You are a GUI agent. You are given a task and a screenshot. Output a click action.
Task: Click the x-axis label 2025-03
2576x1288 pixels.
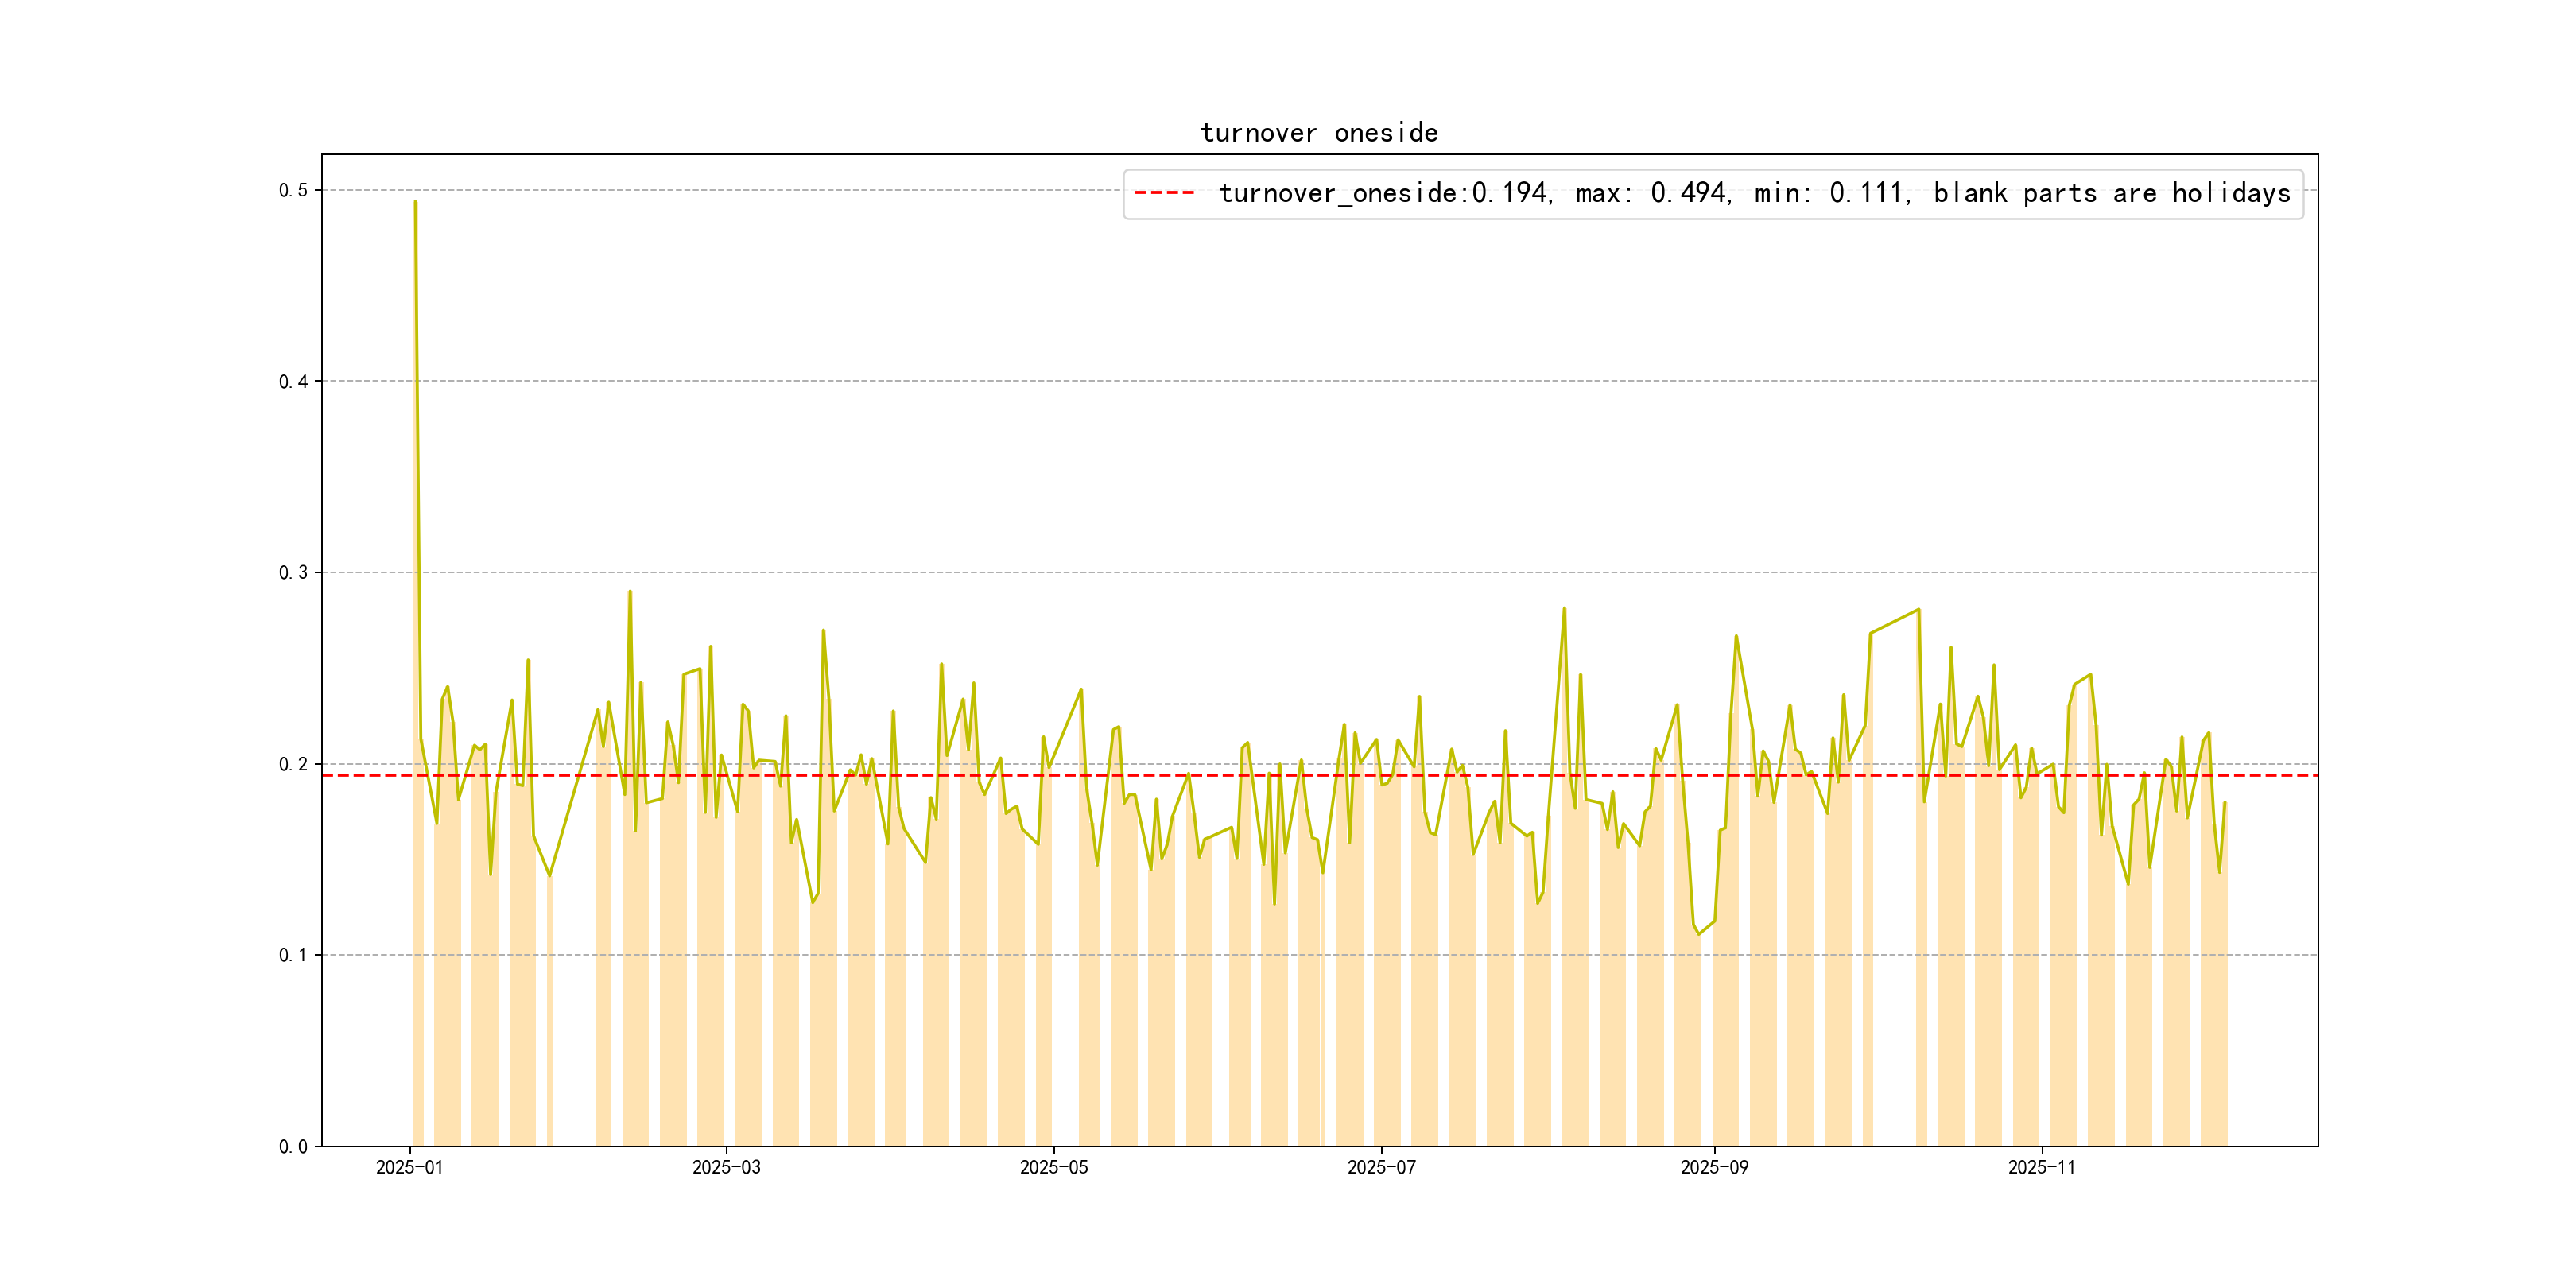tap(726, 1167)
